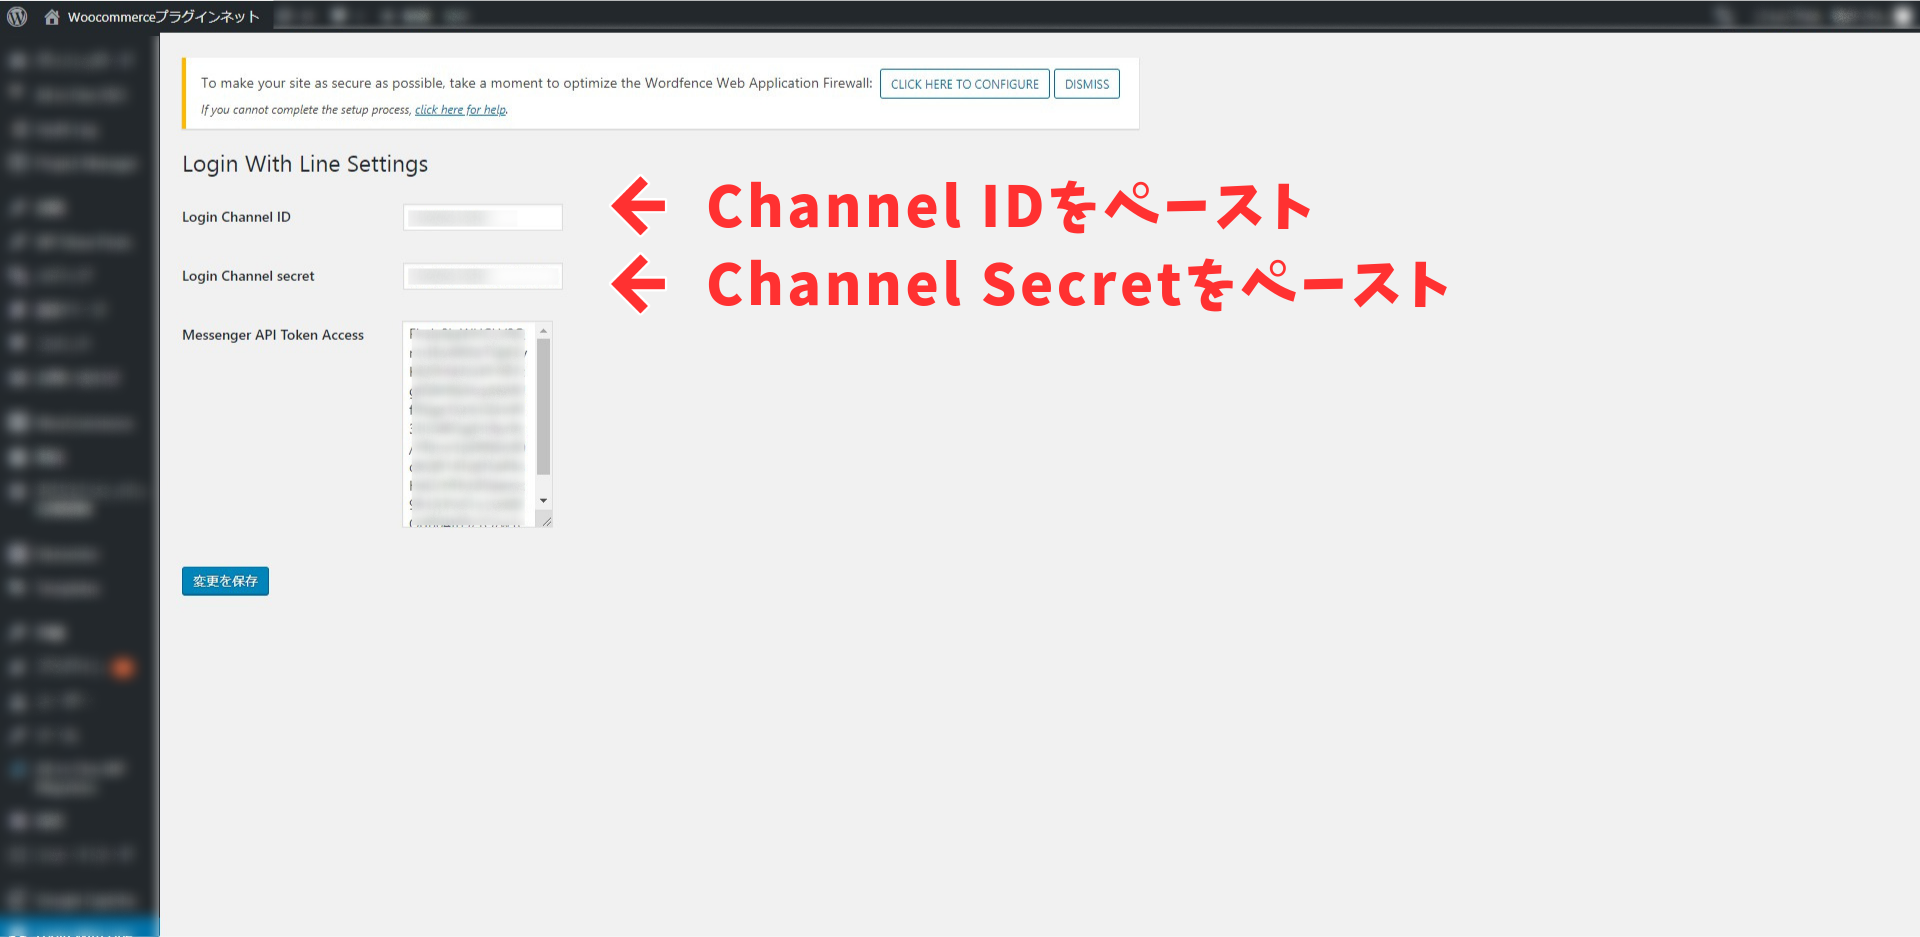1920x937 pixels.
Task: Open the 'click here for help' link
Action: 460,110
